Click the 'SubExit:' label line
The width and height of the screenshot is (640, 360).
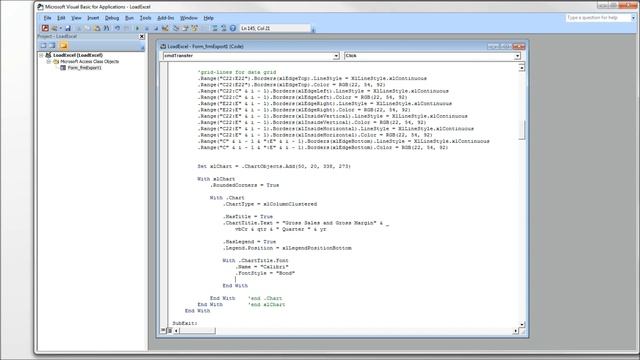point(185,323)
